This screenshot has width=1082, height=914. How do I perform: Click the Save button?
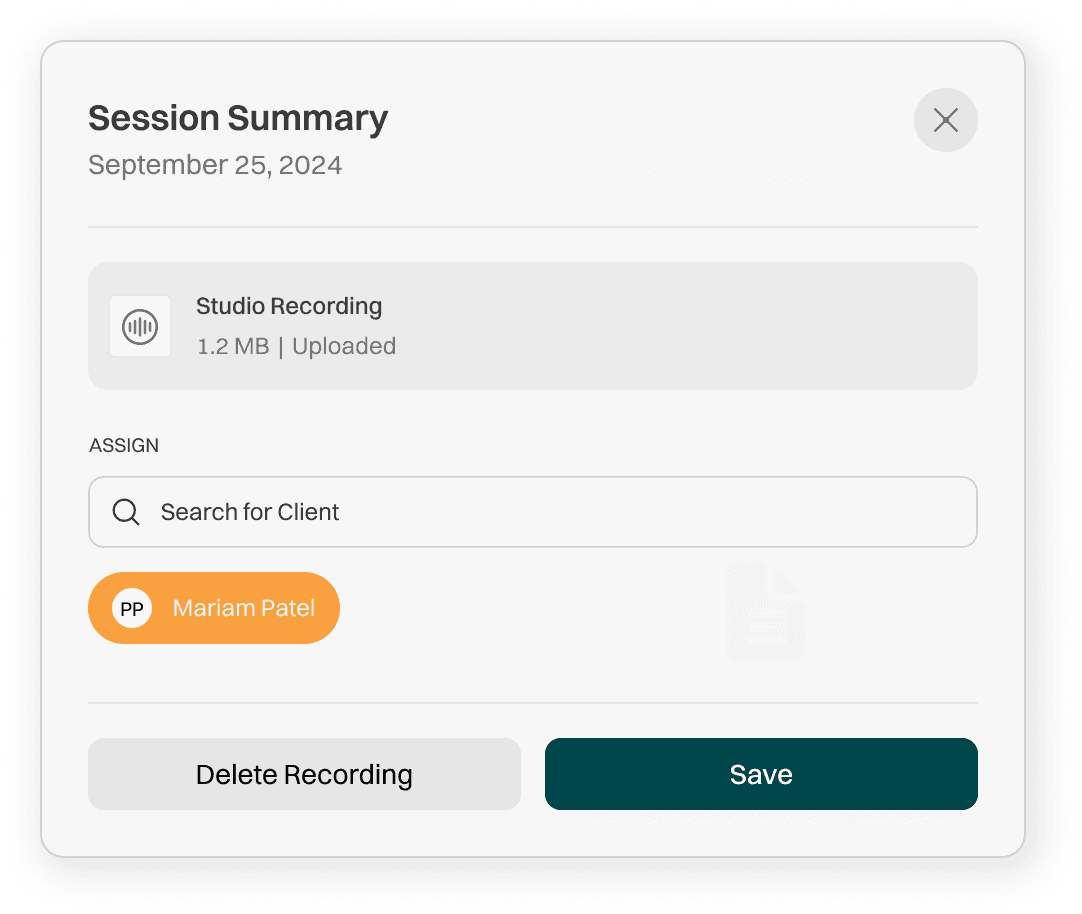761,773
